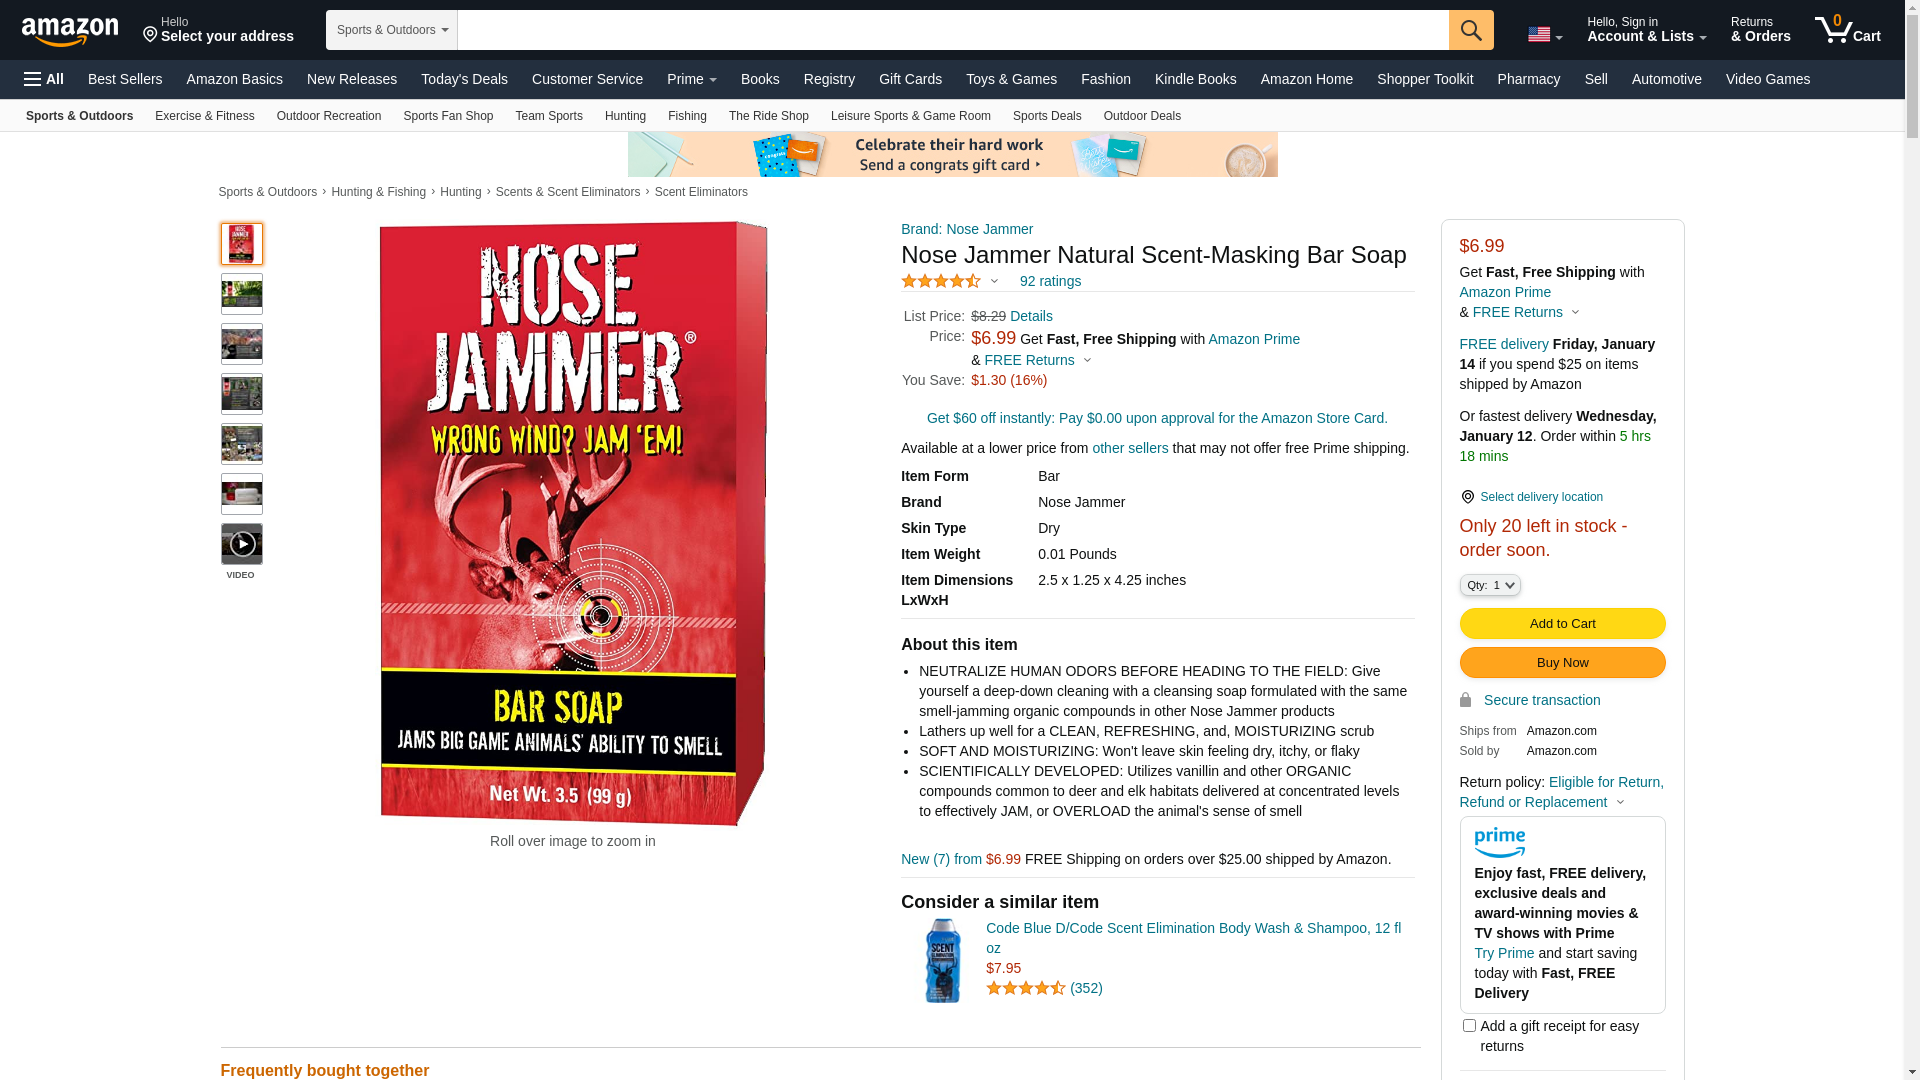Click the magnifying glass search button
1920x1080 pixels.
[x=1471, y=30]
